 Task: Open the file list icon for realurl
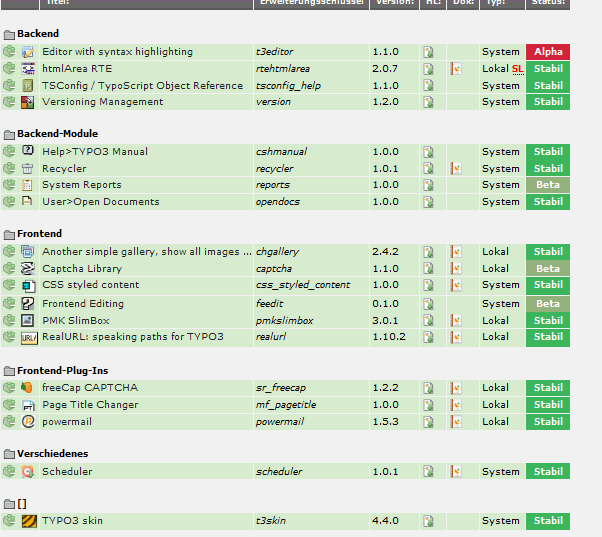click(x=428, y=337)
